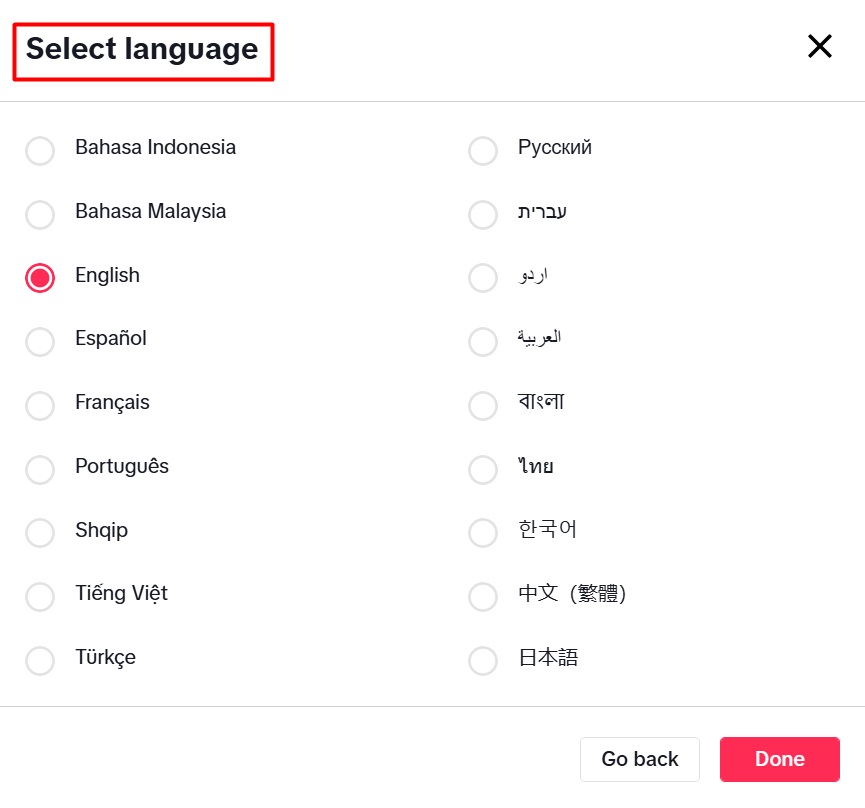
Task: Click the বাংলা label text
Action: point(541,401)
